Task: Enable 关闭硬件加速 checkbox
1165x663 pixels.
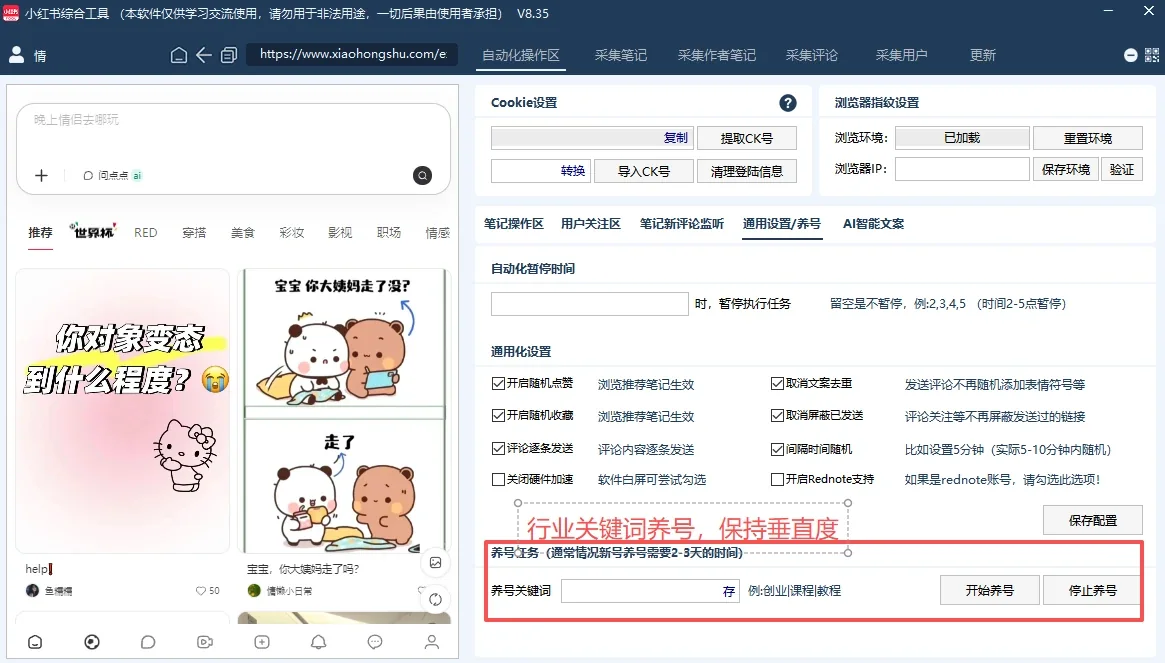Action: (x=499, y=479)
